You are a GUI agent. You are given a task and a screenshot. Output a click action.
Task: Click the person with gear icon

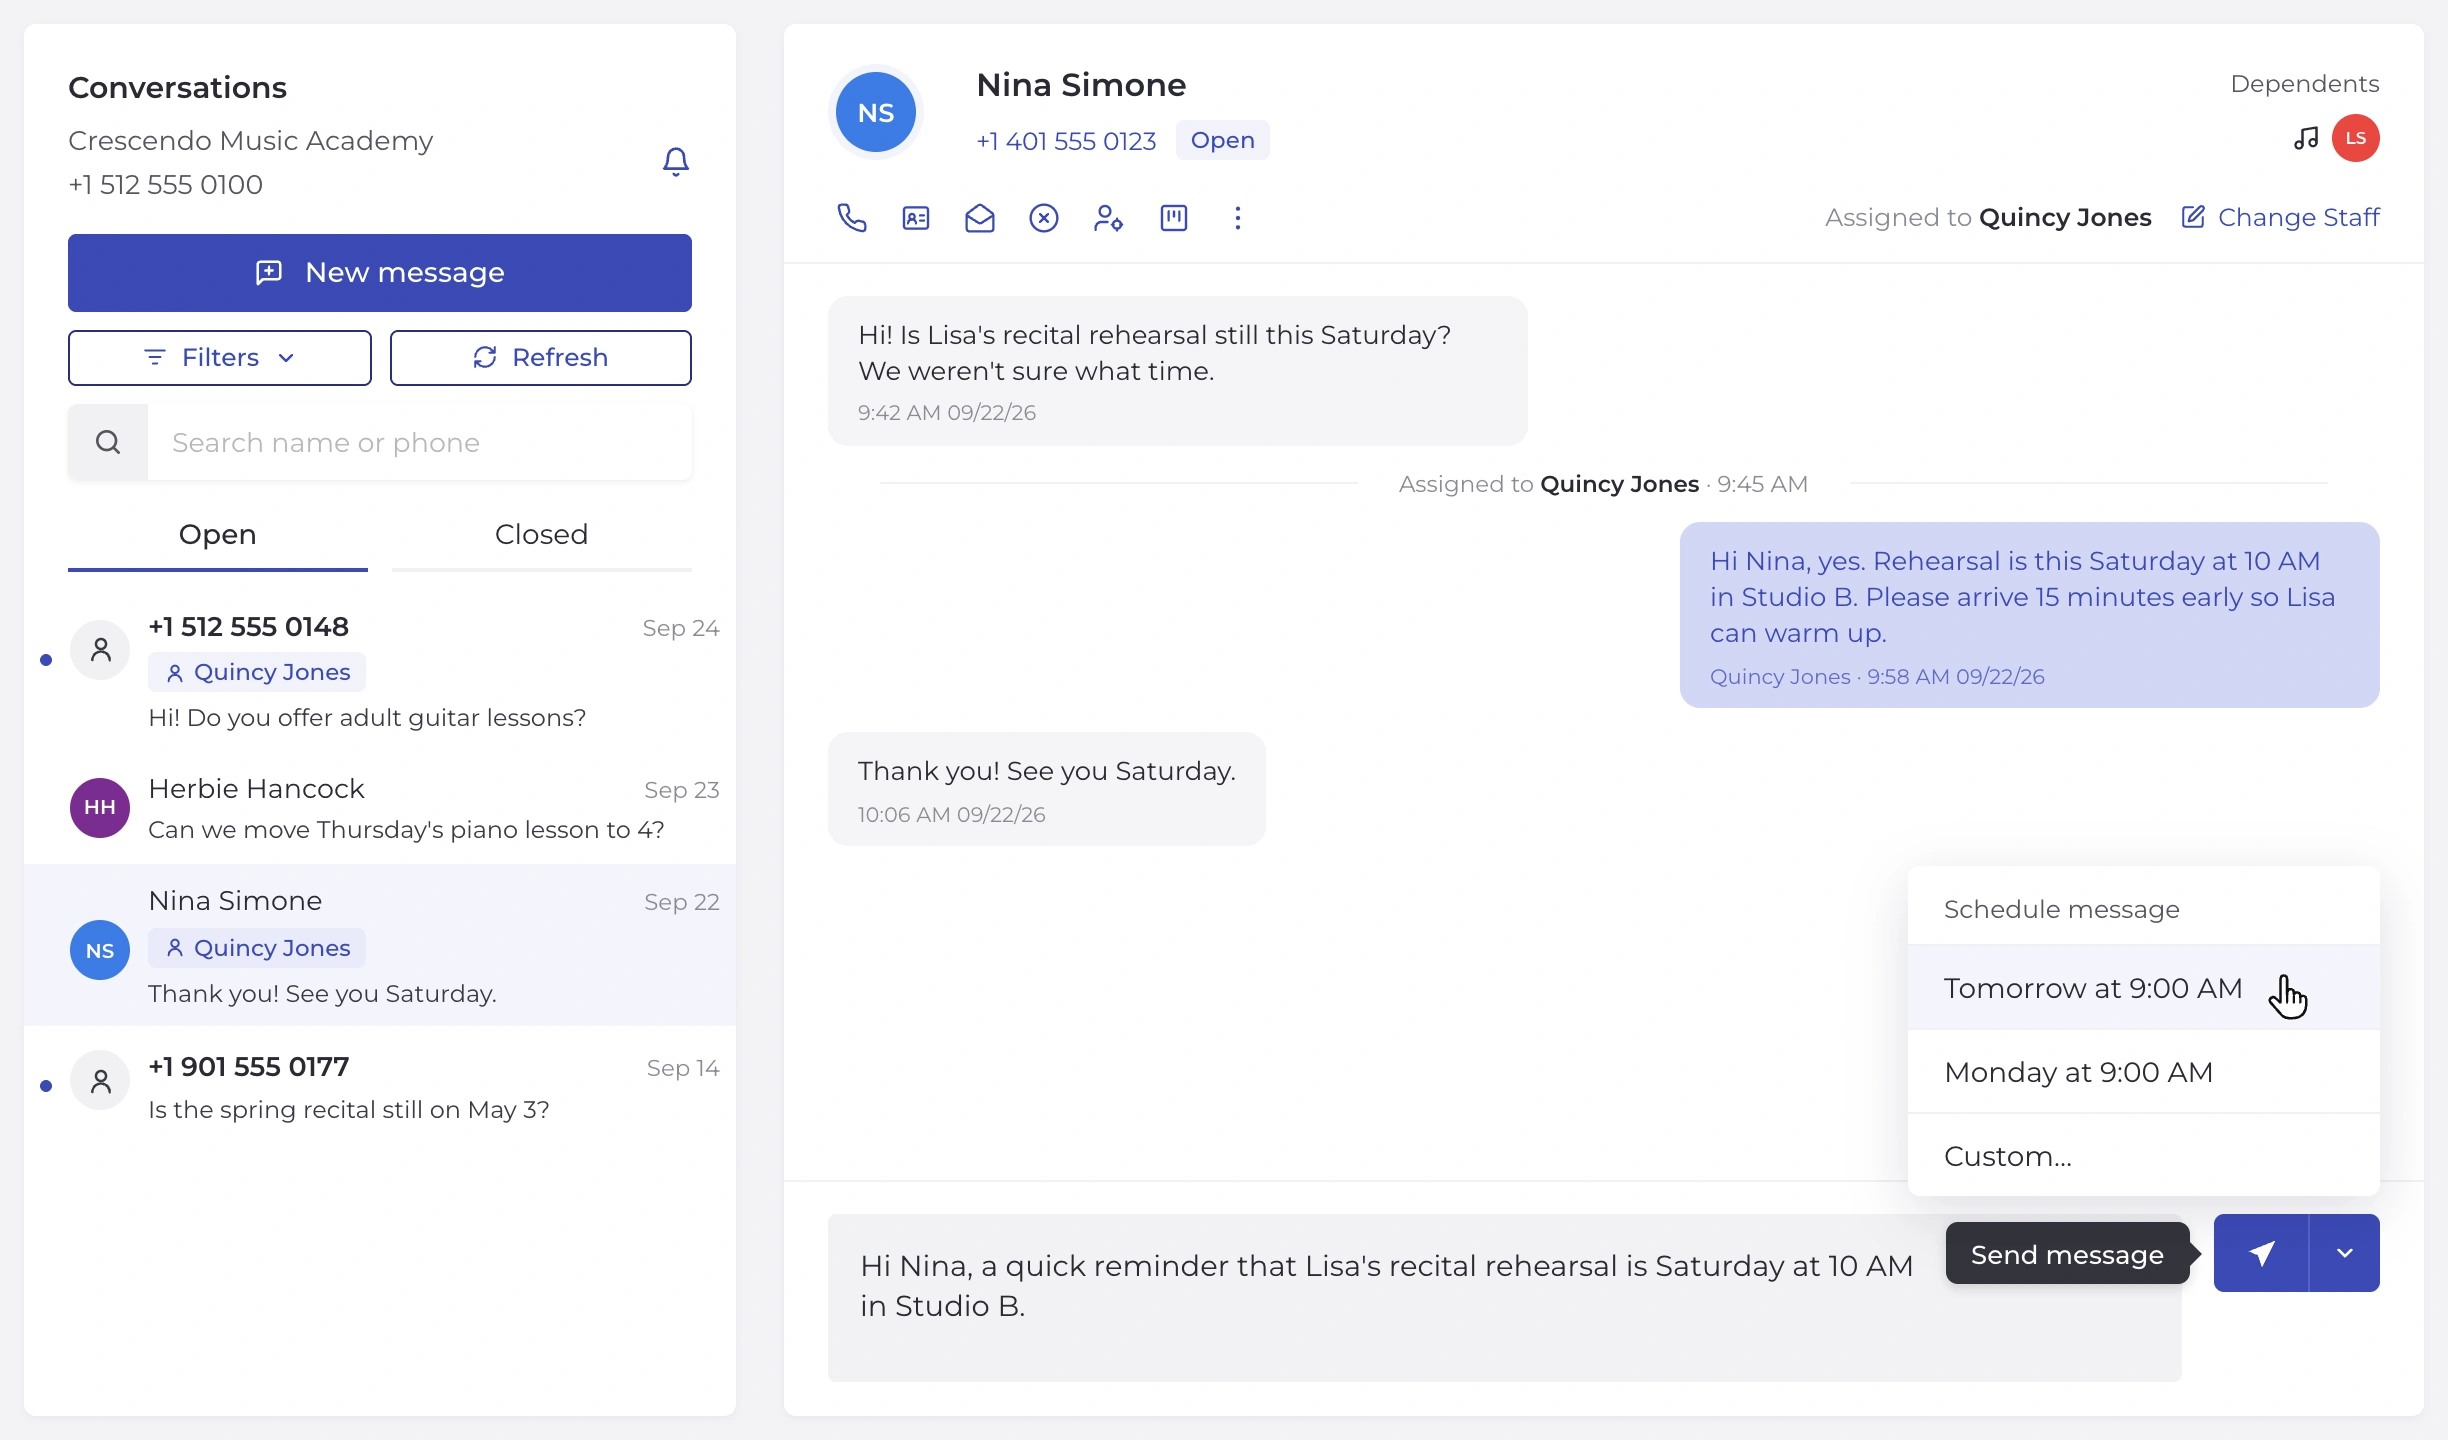tap(1108, 218)
